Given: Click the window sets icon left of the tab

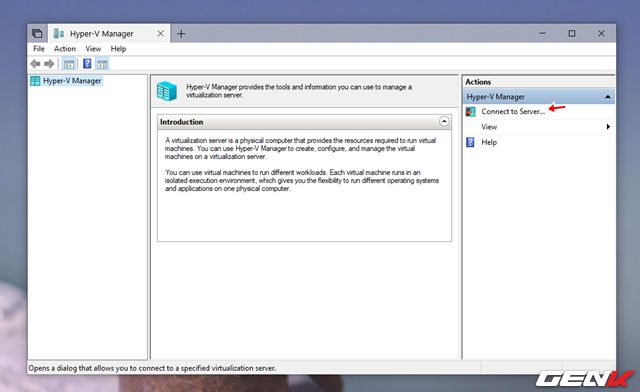Looking at the screenshot, I should [37, 33].
